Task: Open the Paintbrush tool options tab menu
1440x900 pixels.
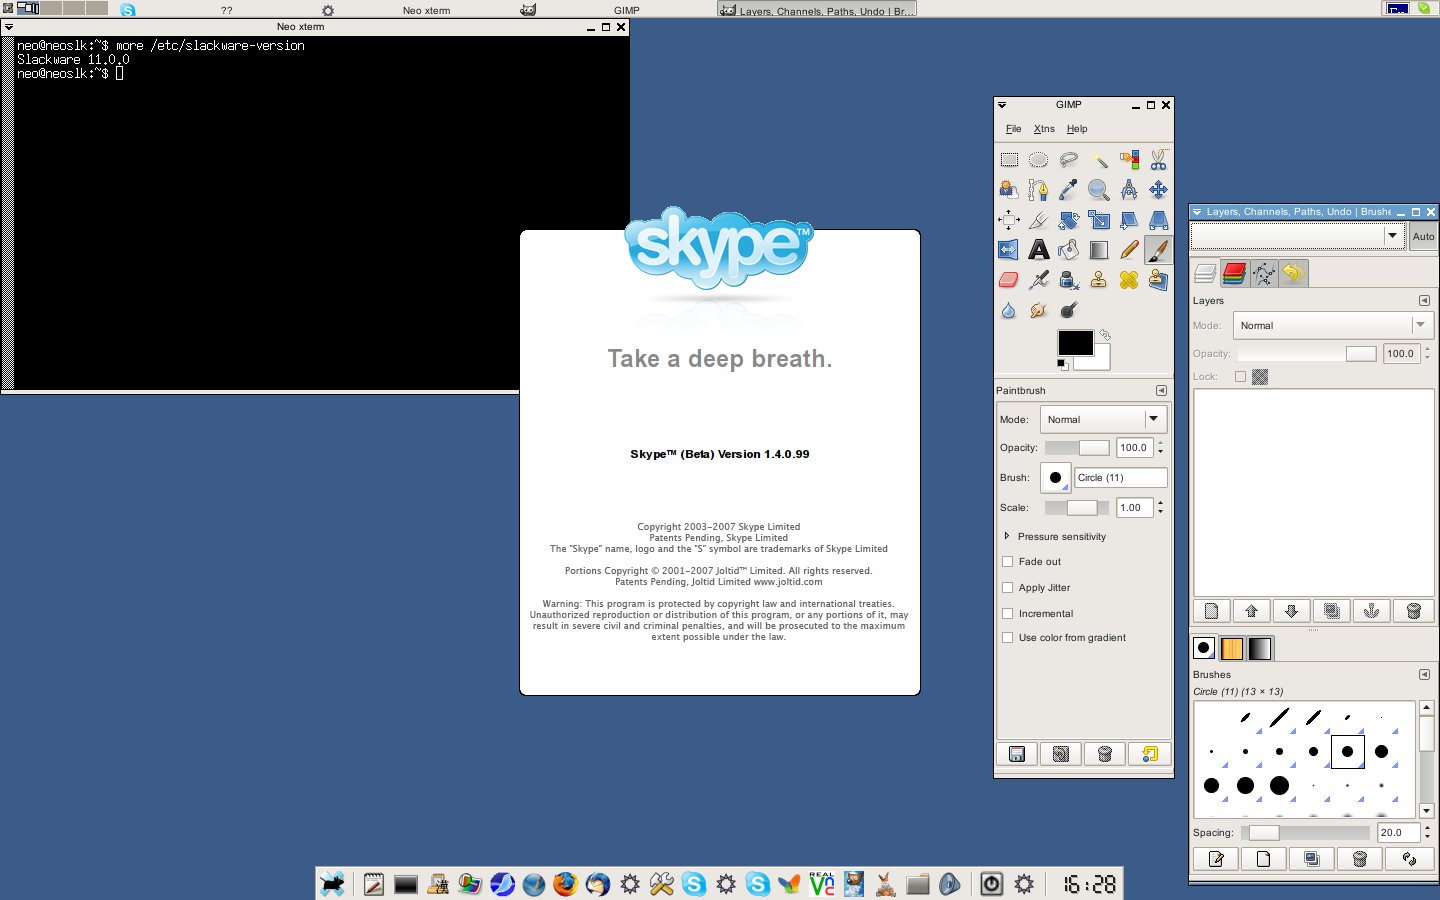Action: [1161, 391]
